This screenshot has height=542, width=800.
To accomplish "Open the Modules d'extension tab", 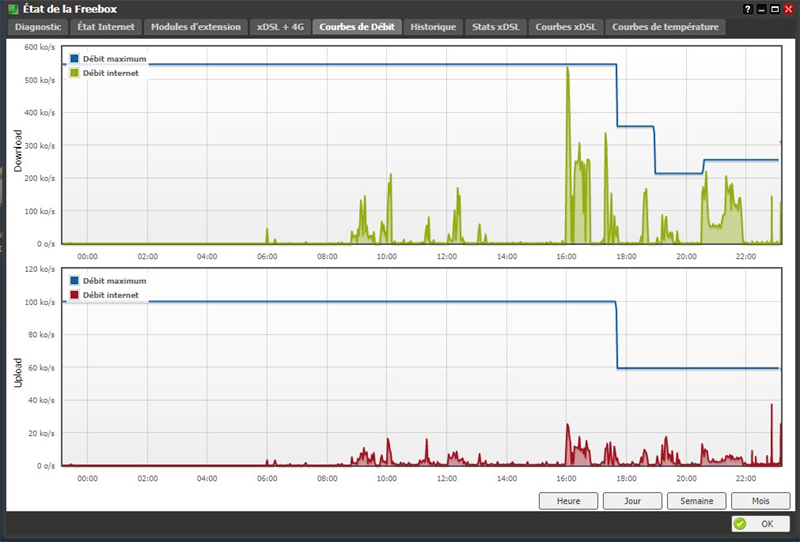I will point(195,27).
